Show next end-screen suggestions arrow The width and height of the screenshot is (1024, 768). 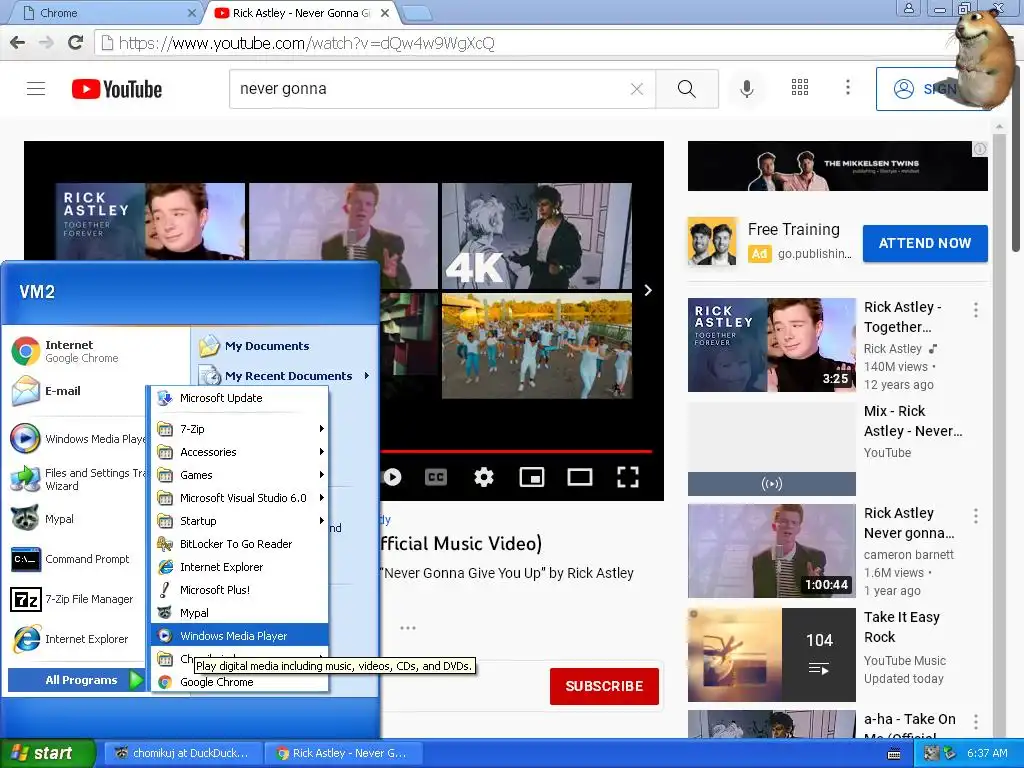(x=648, y=290)
